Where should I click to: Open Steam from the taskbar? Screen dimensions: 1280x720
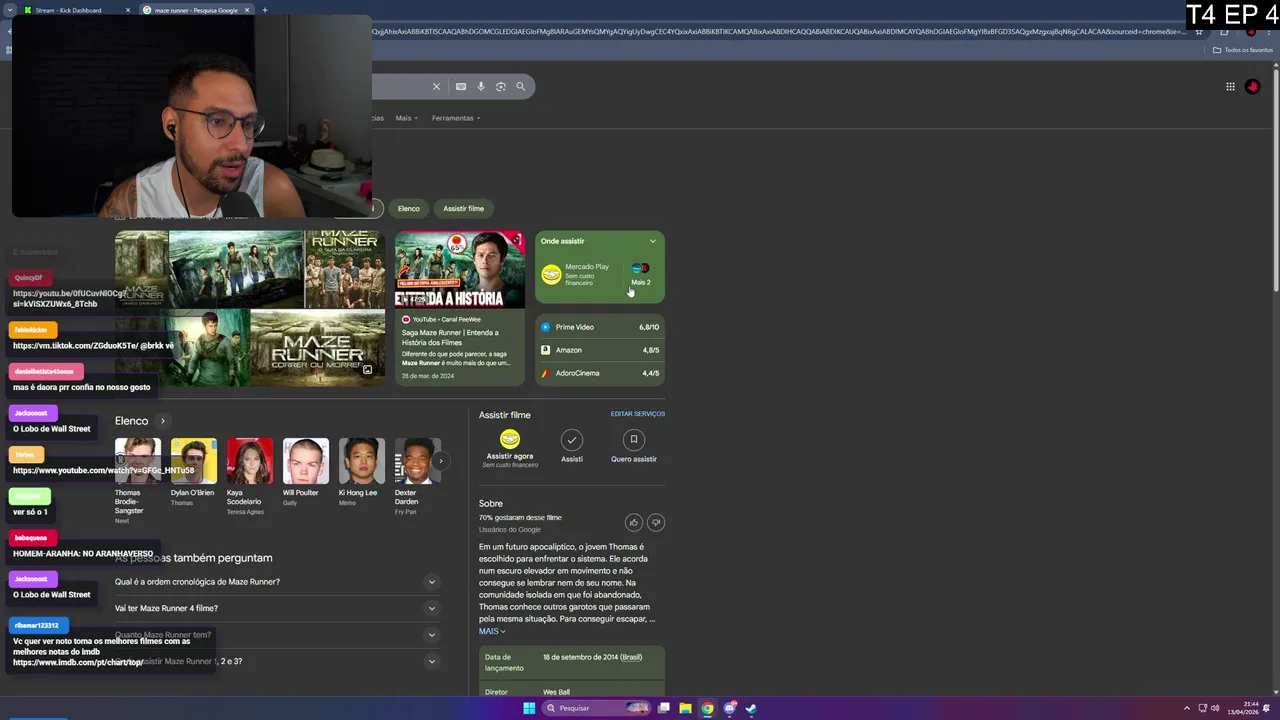pos(751,708)
